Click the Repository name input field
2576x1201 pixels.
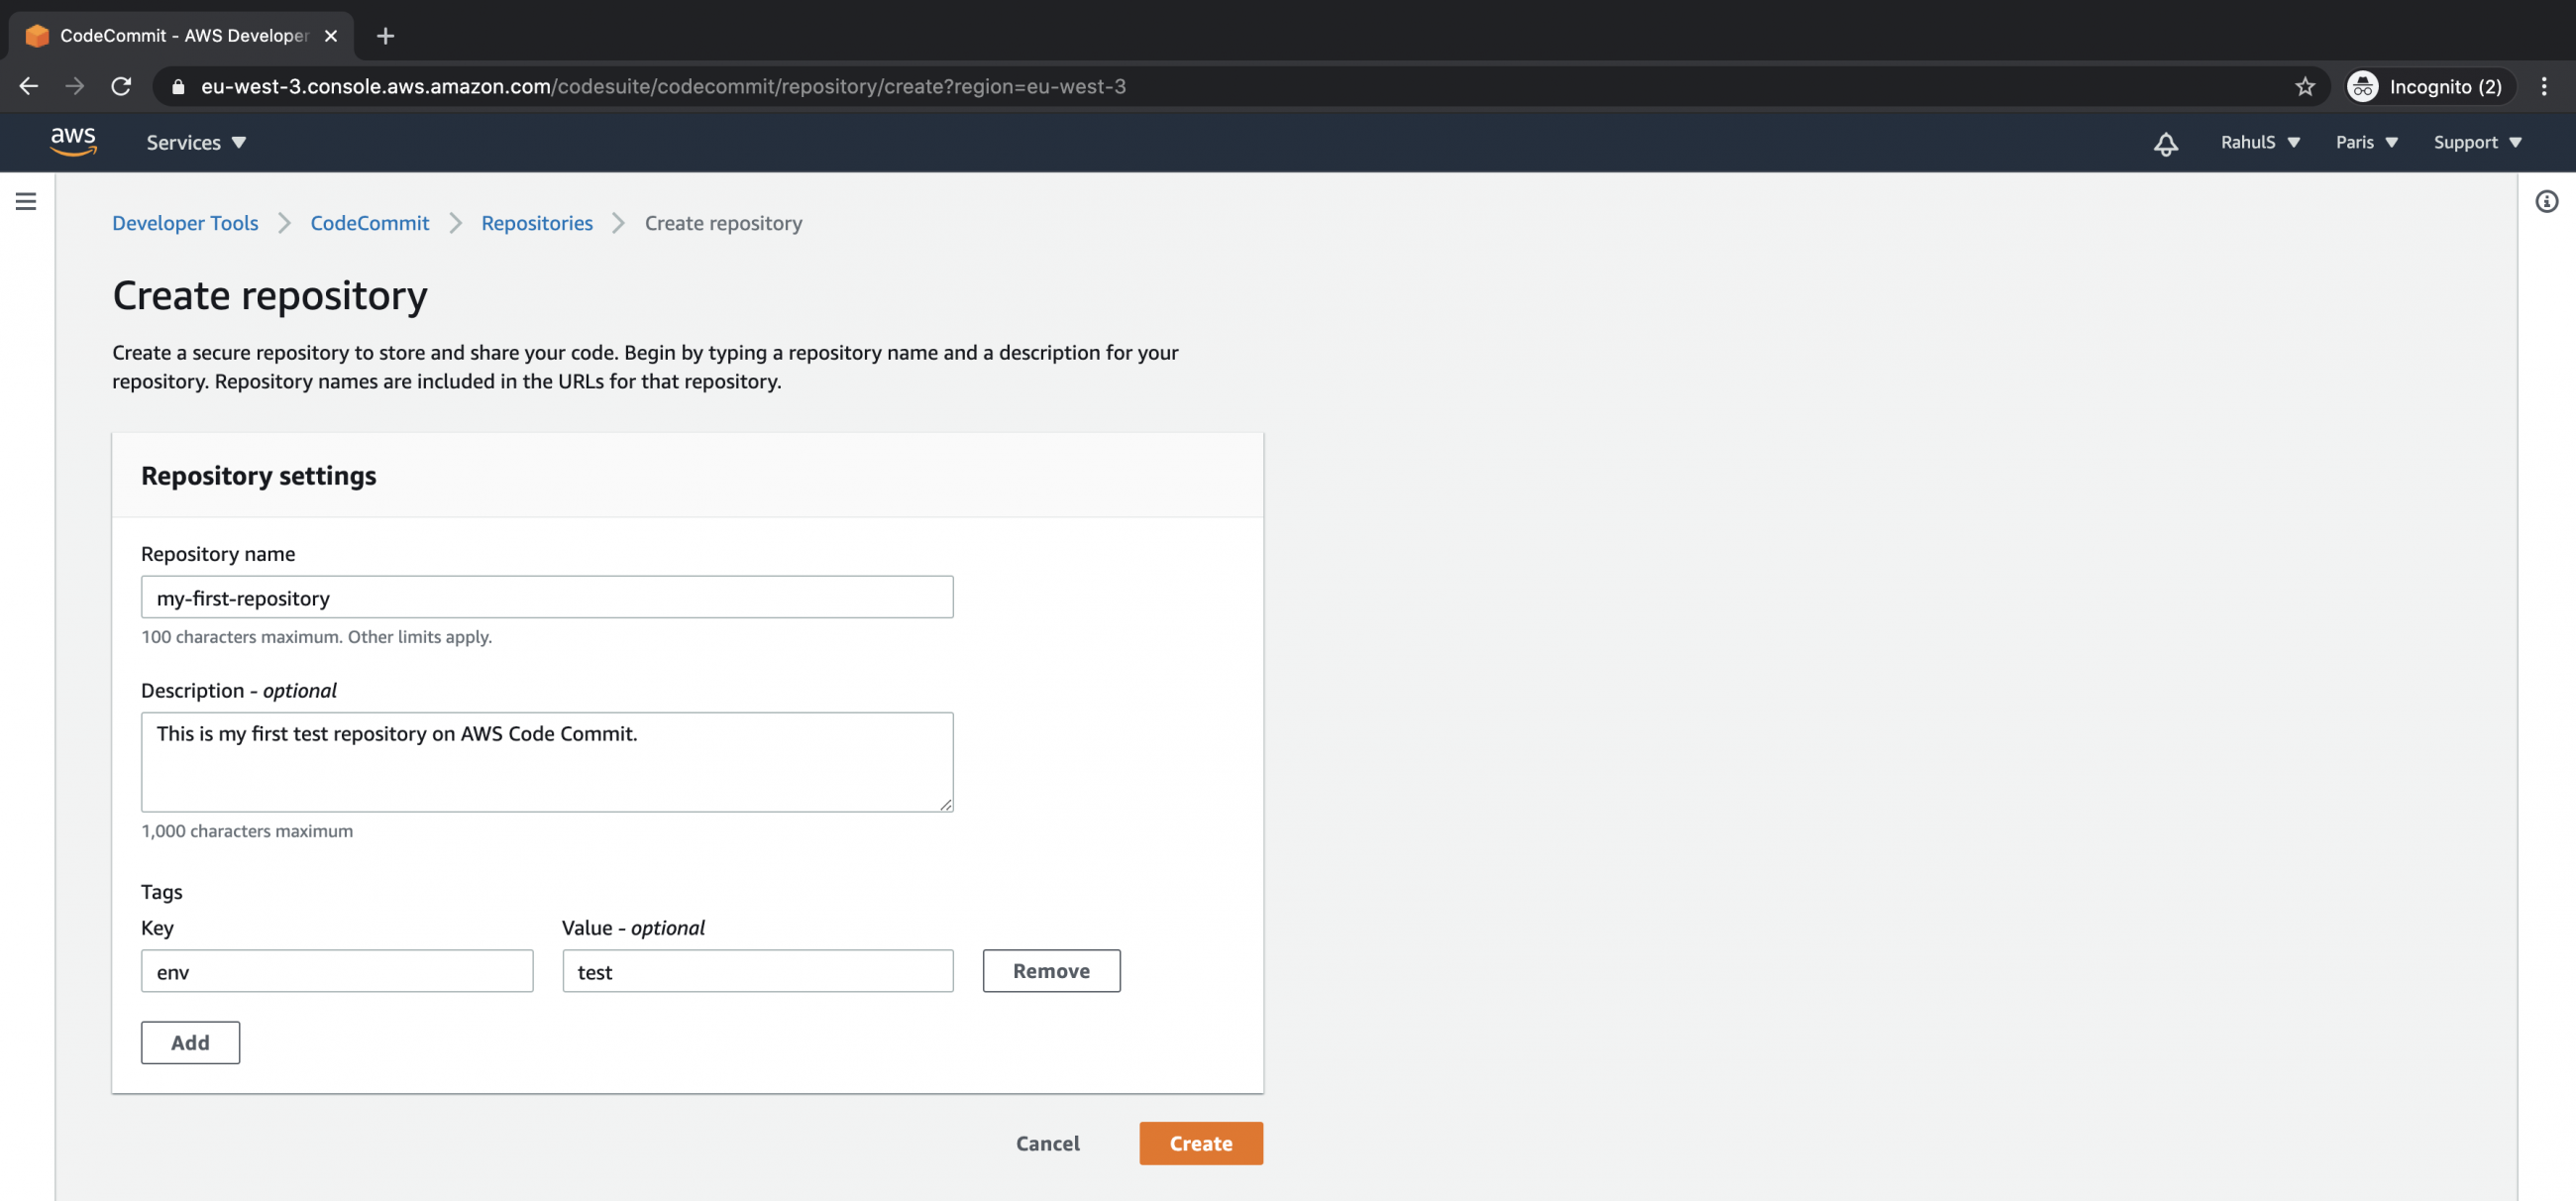pos(546,597)
